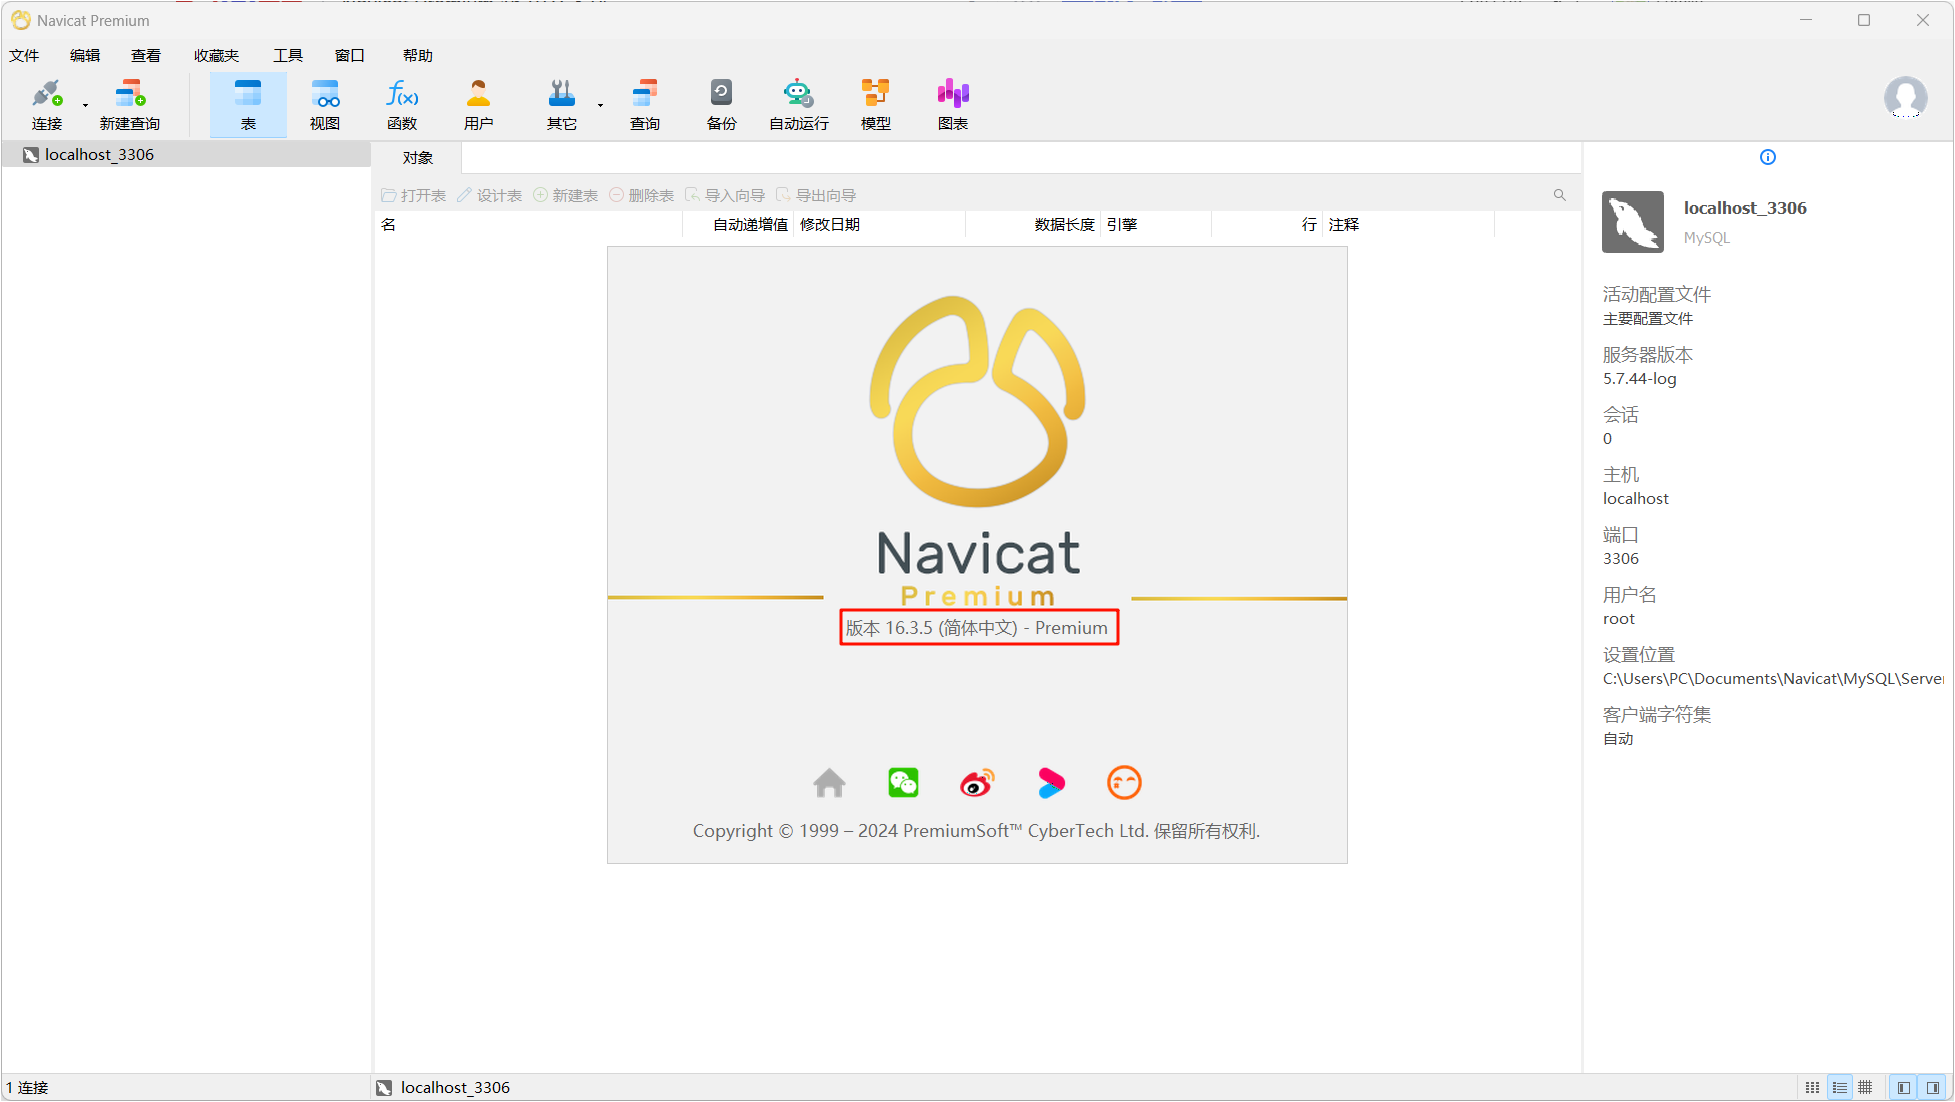Toggle the left navigation pane button
The width and height of the screenshot is (1955, 1102).
1903,1087
